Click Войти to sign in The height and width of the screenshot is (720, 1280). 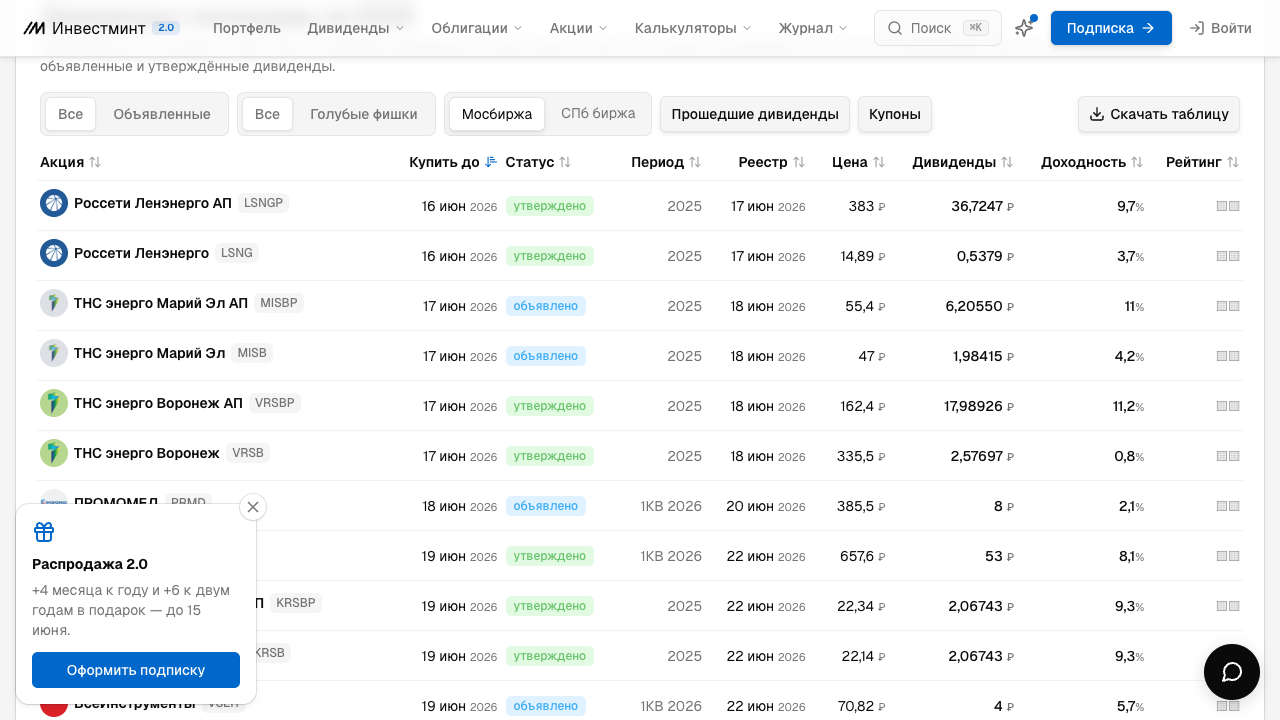click(x=1220, y=28)
